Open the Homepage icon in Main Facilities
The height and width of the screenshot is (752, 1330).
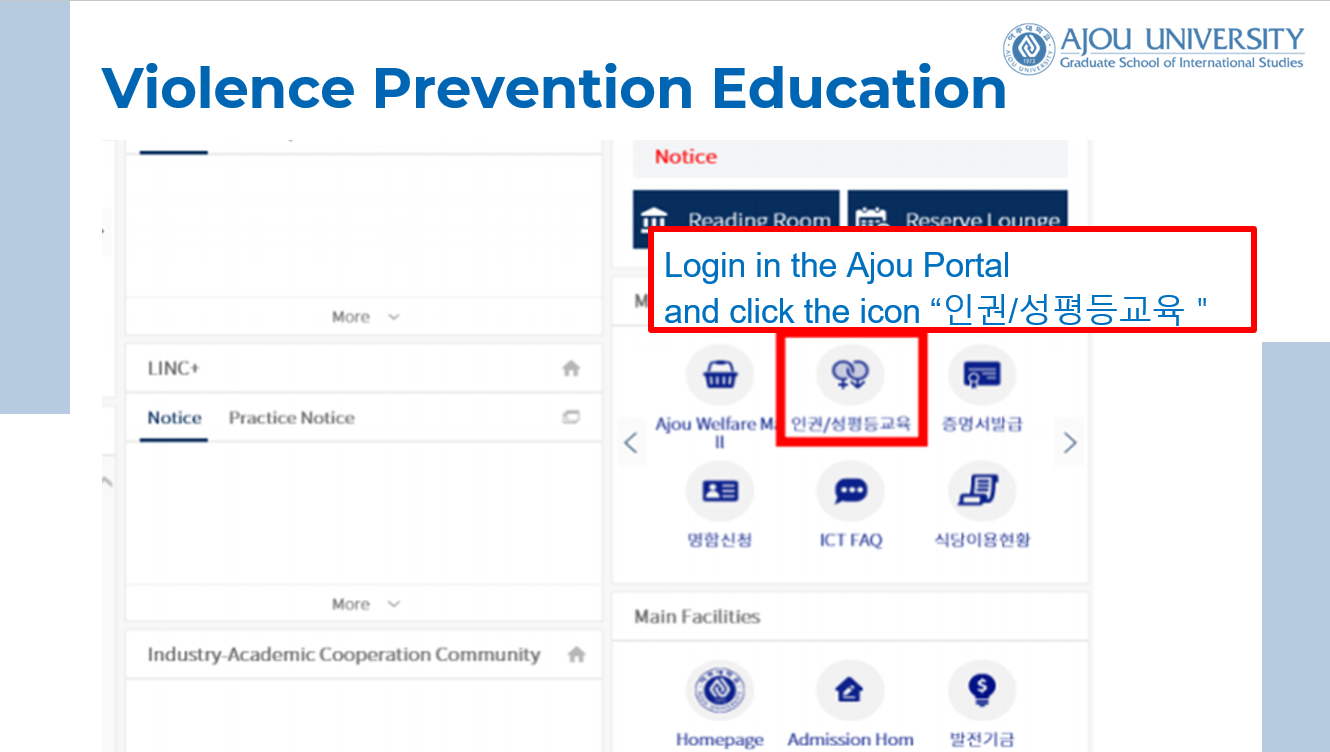(x=719, y=692)
